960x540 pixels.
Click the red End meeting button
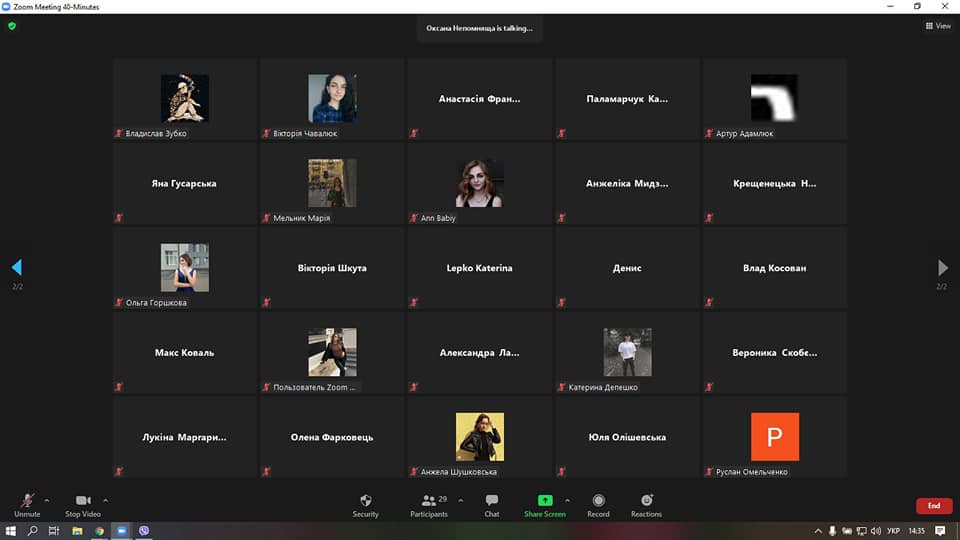933,506
